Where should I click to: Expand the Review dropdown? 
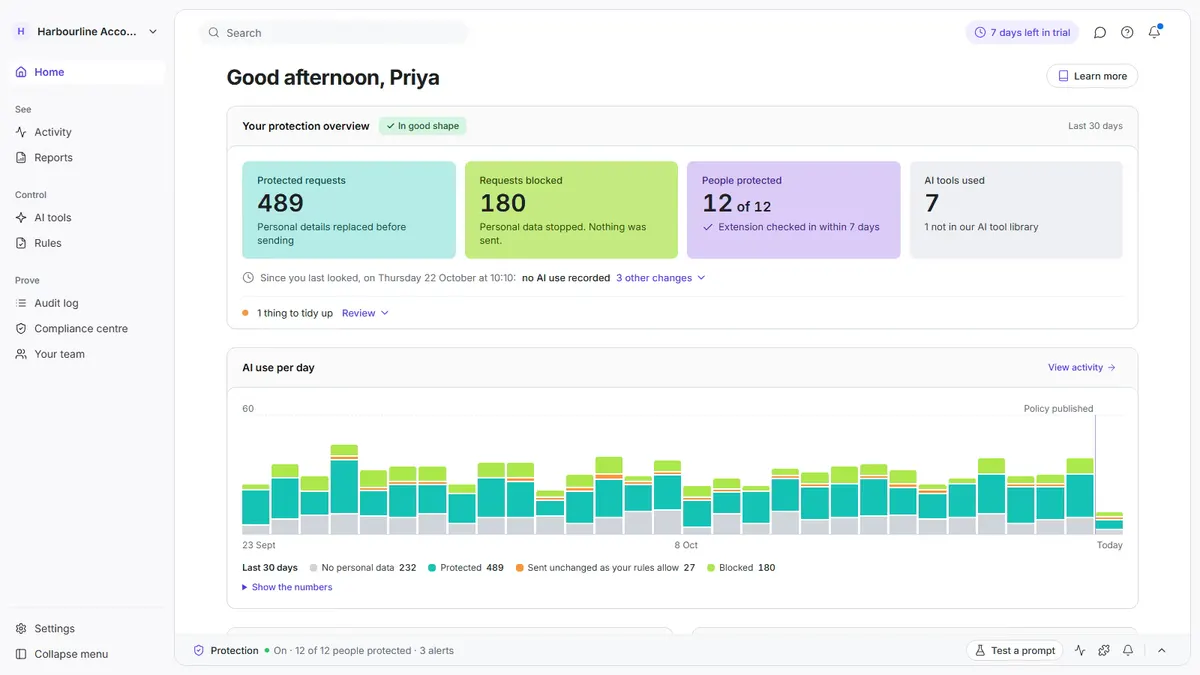[x=365, y=313]
